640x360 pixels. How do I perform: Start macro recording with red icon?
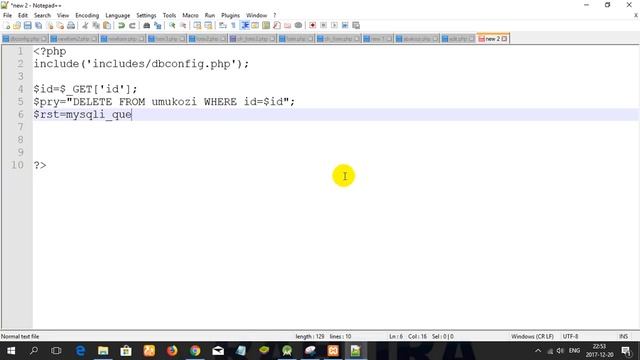(x=312, y=25)
